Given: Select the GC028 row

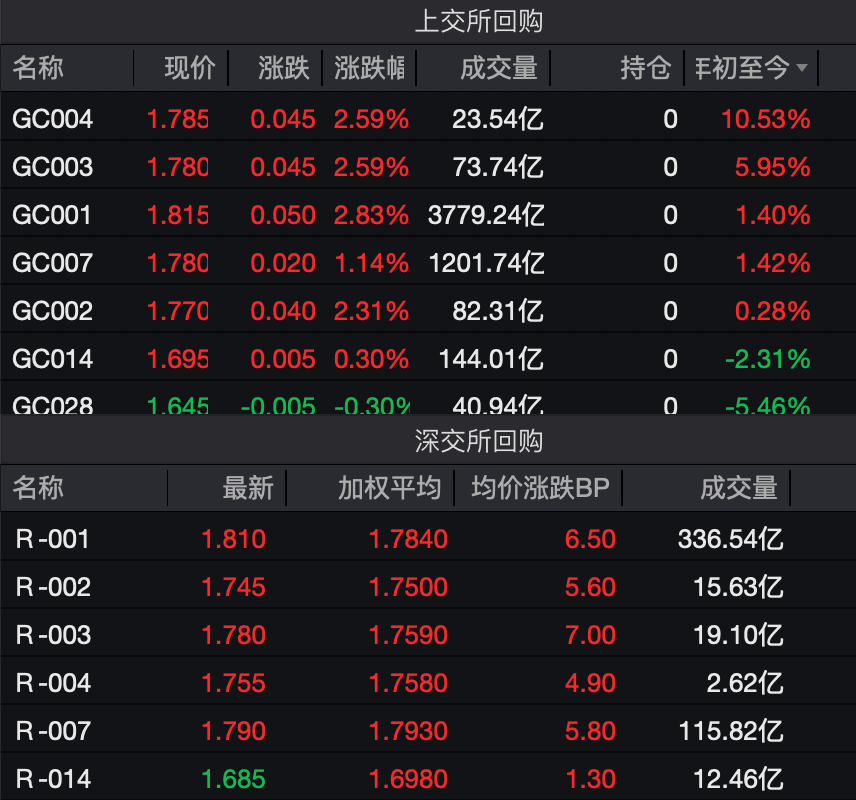Looking at the screenshot, I should [x=428, y=405].
